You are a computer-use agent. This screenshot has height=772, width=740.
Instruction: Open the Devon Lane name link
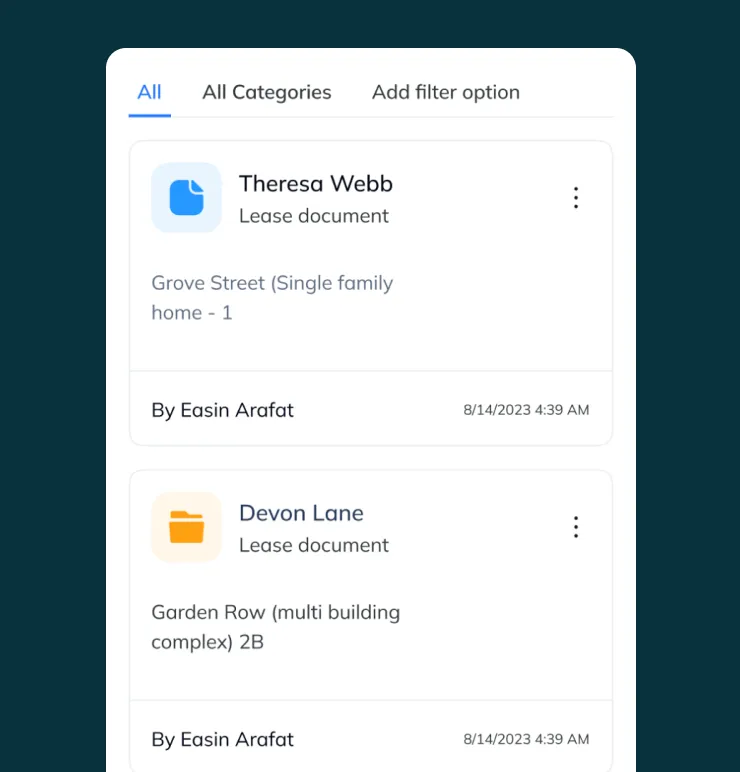coord(301,513)
